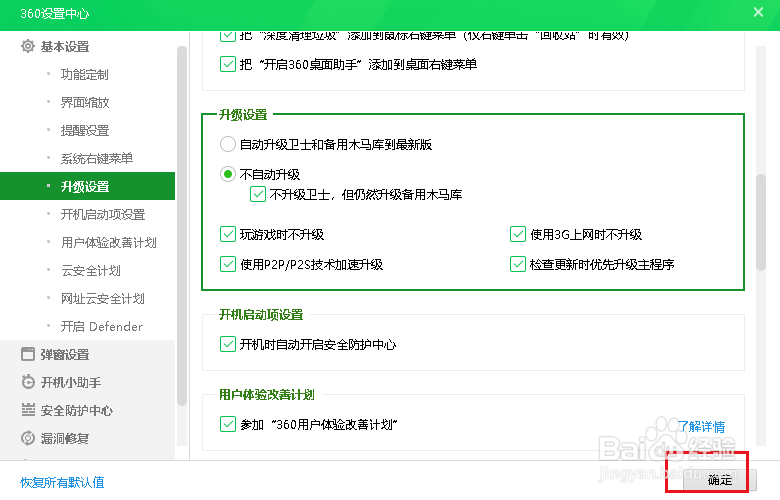Click the 升级设置 group heading
This screenshot has height=500, width=780.
pyautogui.click(x=243, y=115)
